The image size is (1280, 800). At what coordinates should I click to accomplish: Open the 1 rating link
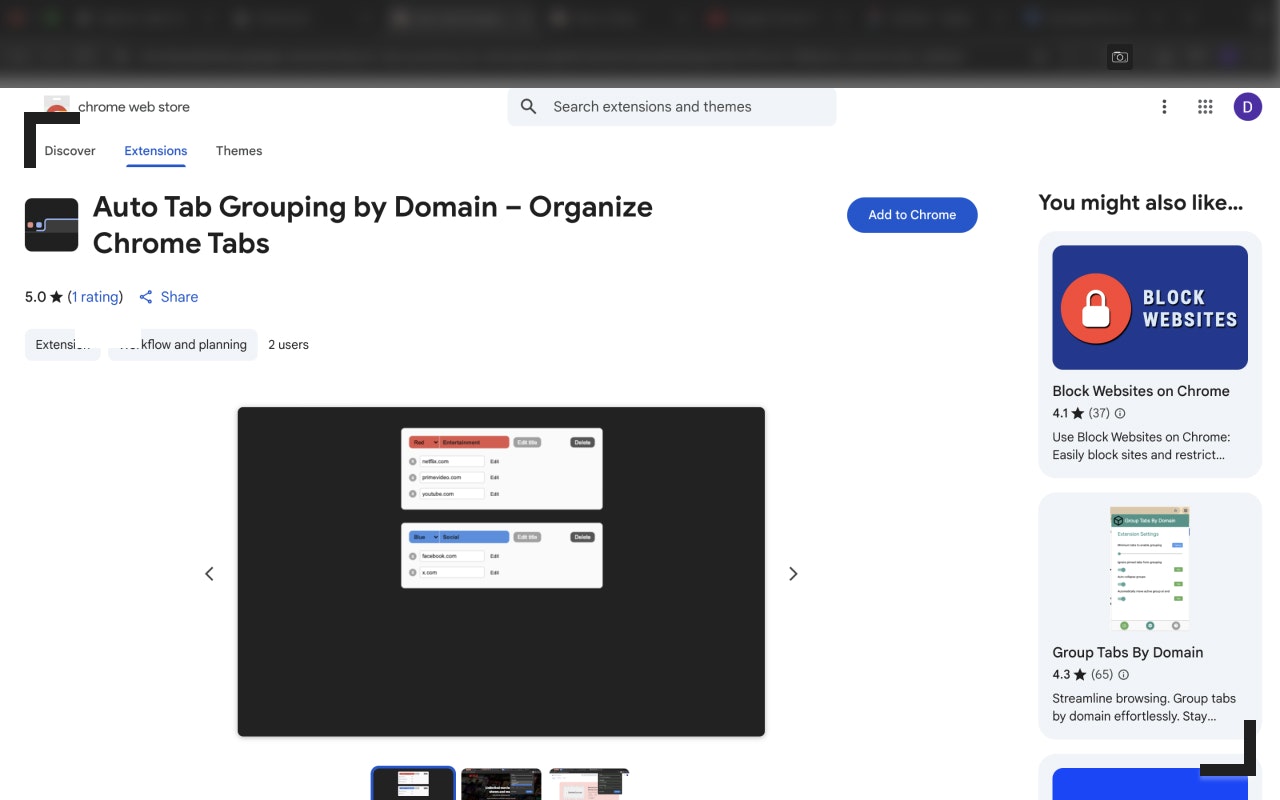click(95, 297)
